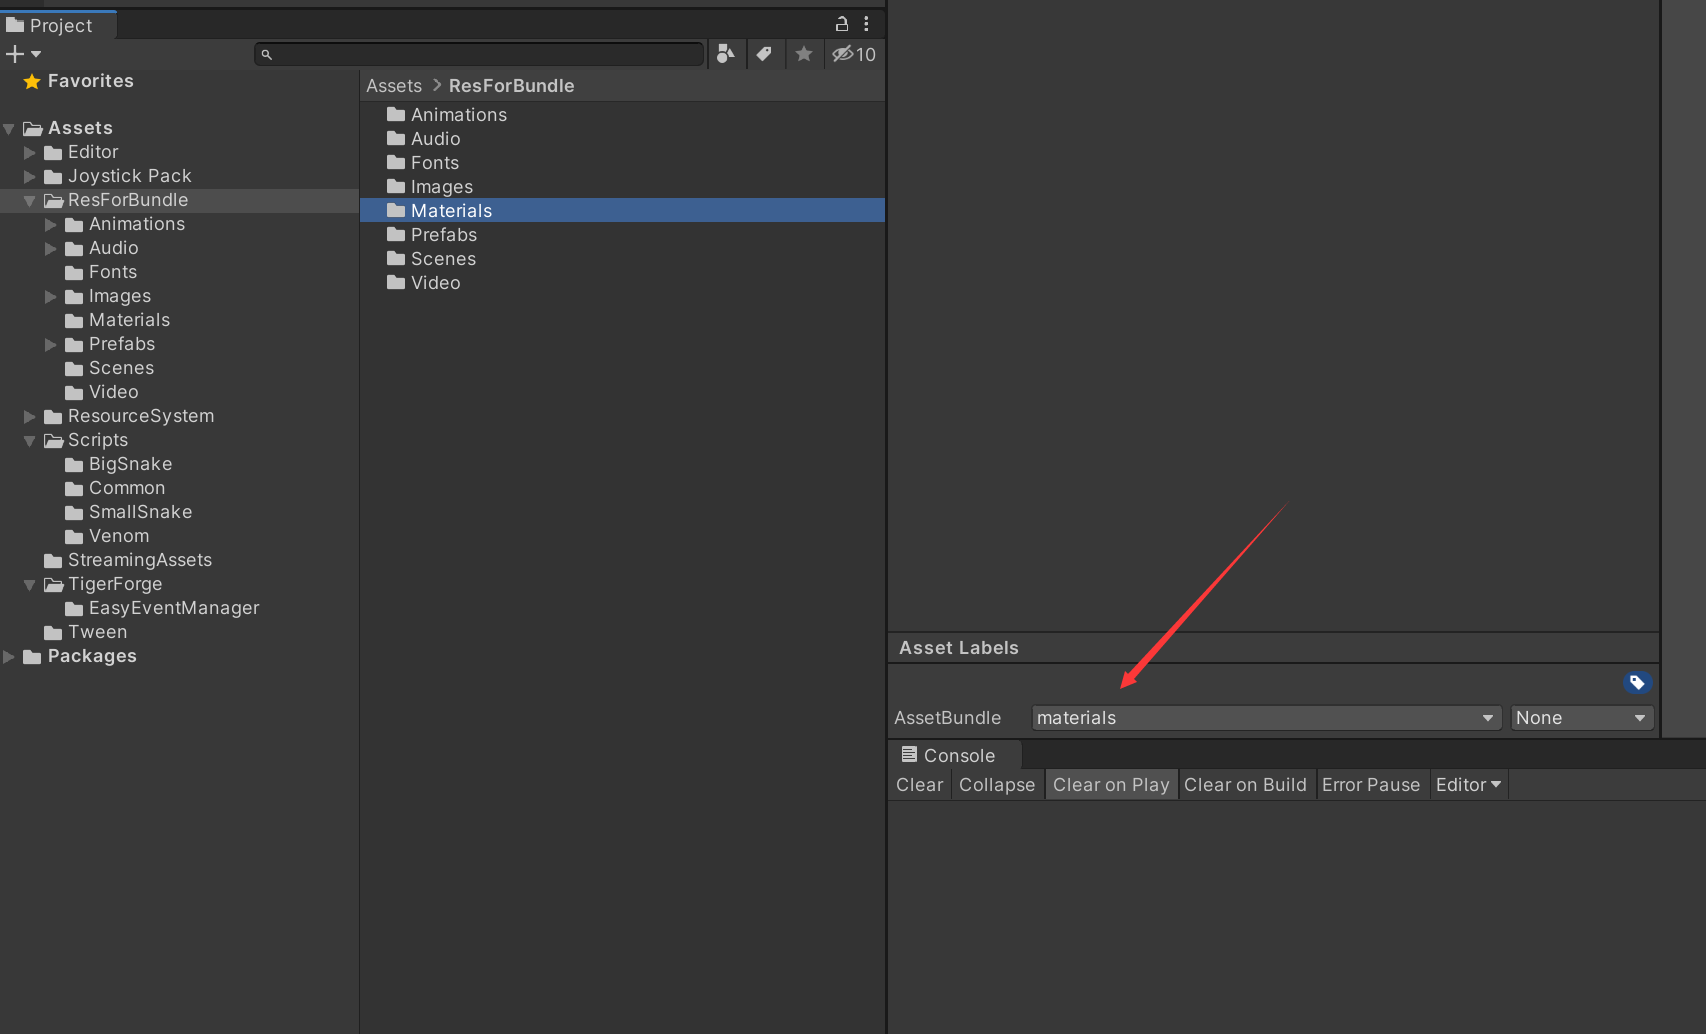Image resolution: width=1706 pixels, height=1034 pixels.
Task: Toggle Error Pause in Console
Action: 1370,785
